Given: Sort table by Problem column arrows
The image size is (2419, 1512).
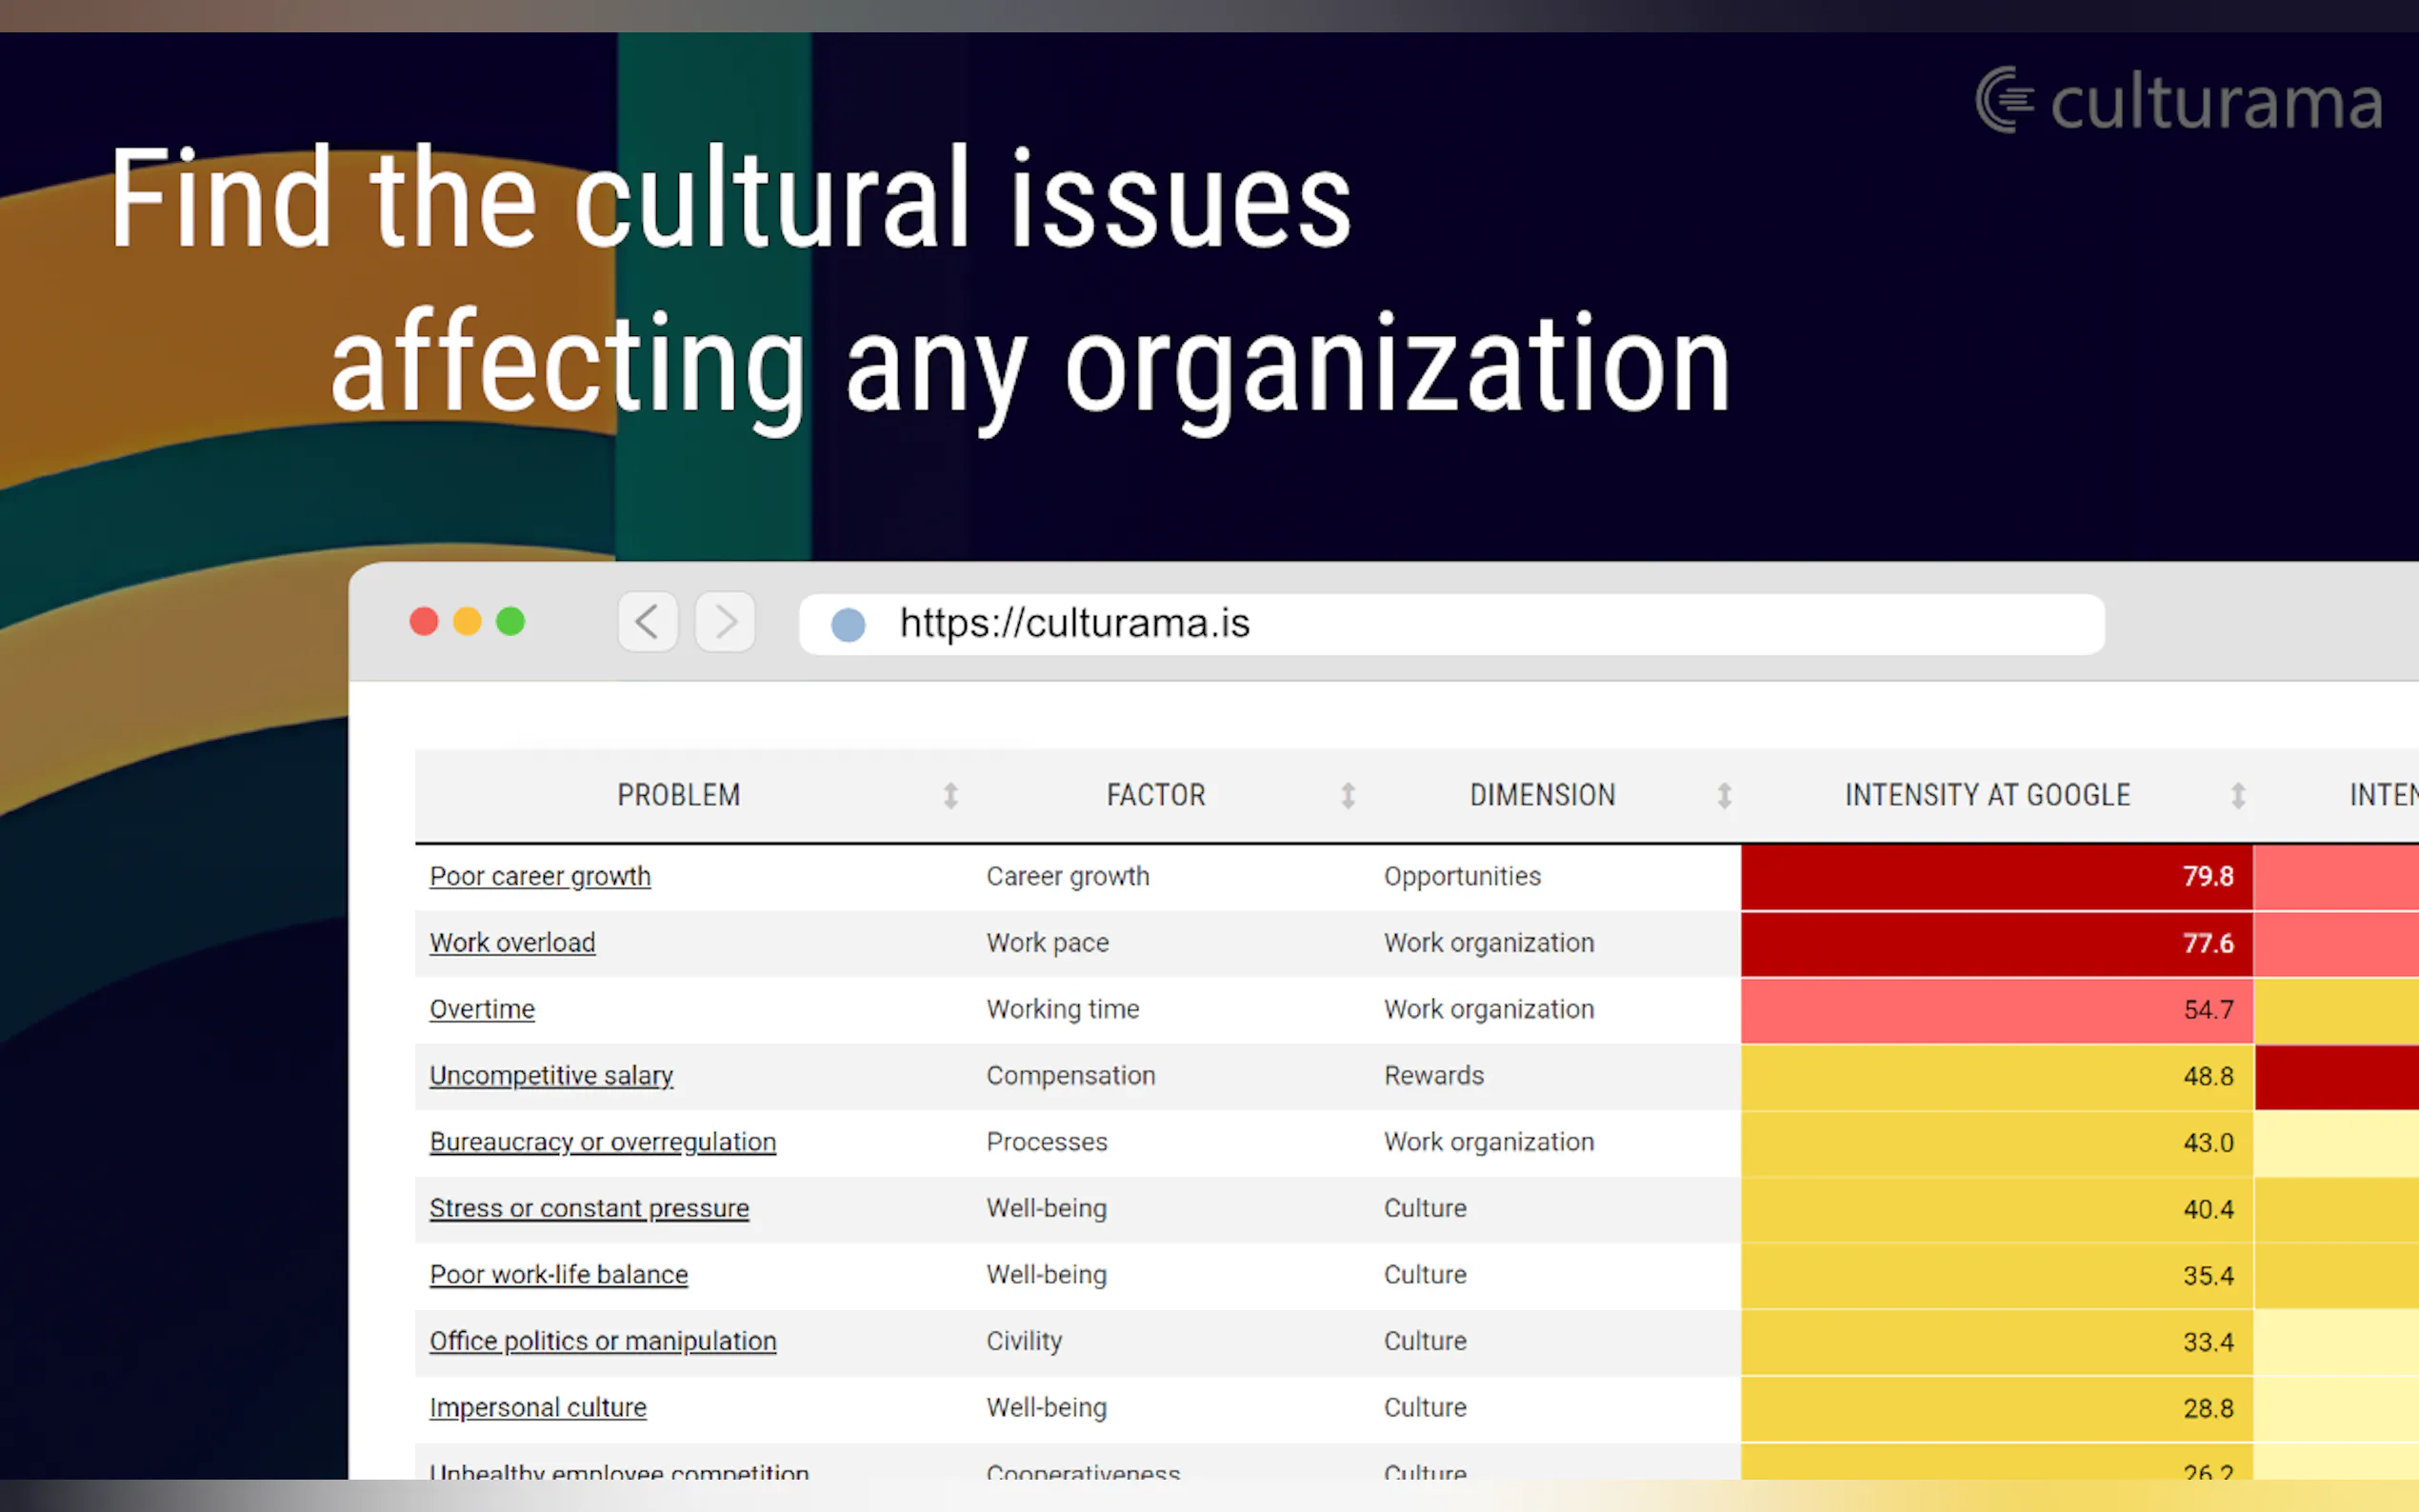Looking at the screenshot, I should pyautogui.click(x=950, y=796).
